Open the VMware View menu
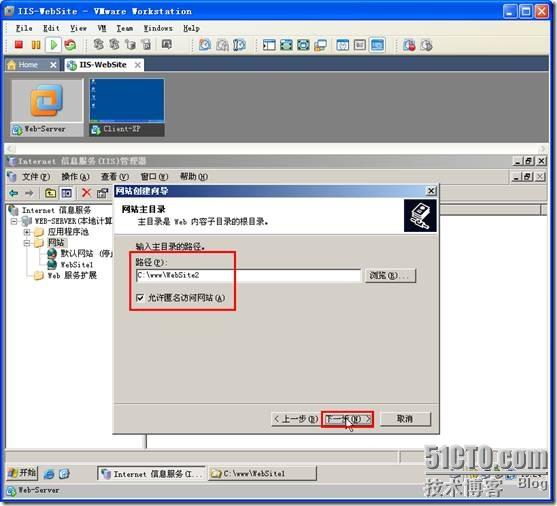Screen dimensions: 557x506 tap(78, 28)
